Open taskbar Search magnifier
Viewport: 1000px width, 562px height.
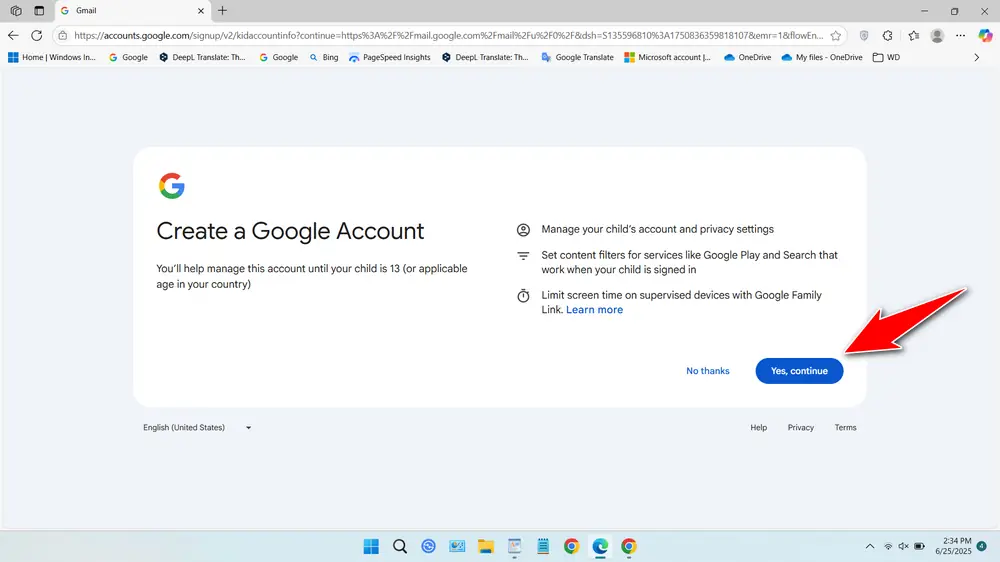(x=400, y=547)
